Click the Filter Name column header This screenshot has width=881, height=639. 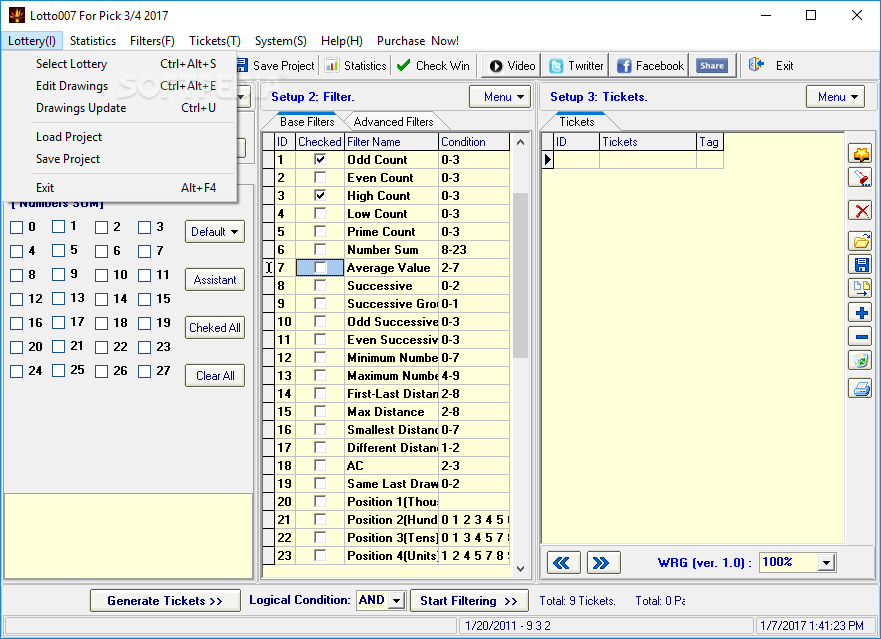point(391,142)
